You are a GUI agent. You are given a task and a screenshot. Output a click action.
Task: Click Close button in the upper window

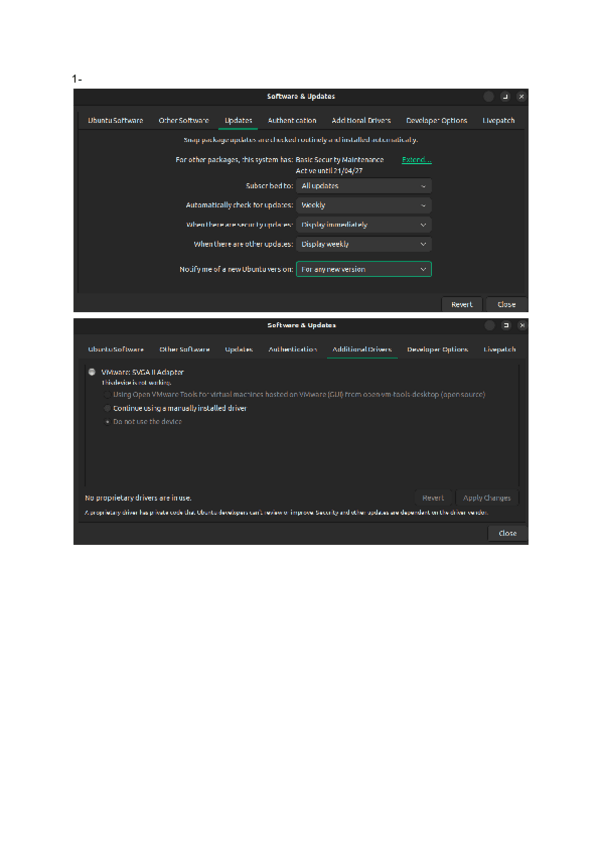coord(506,304)
